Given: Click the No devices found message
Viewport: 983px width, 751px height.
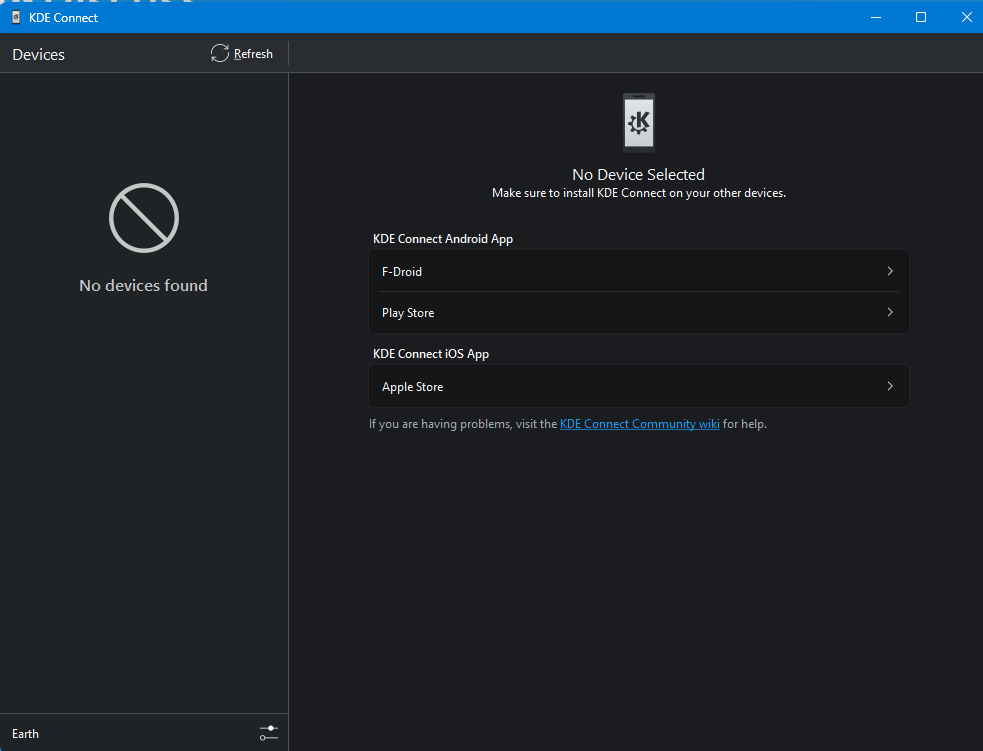Looking at the screenshot, I should (143, 286).
